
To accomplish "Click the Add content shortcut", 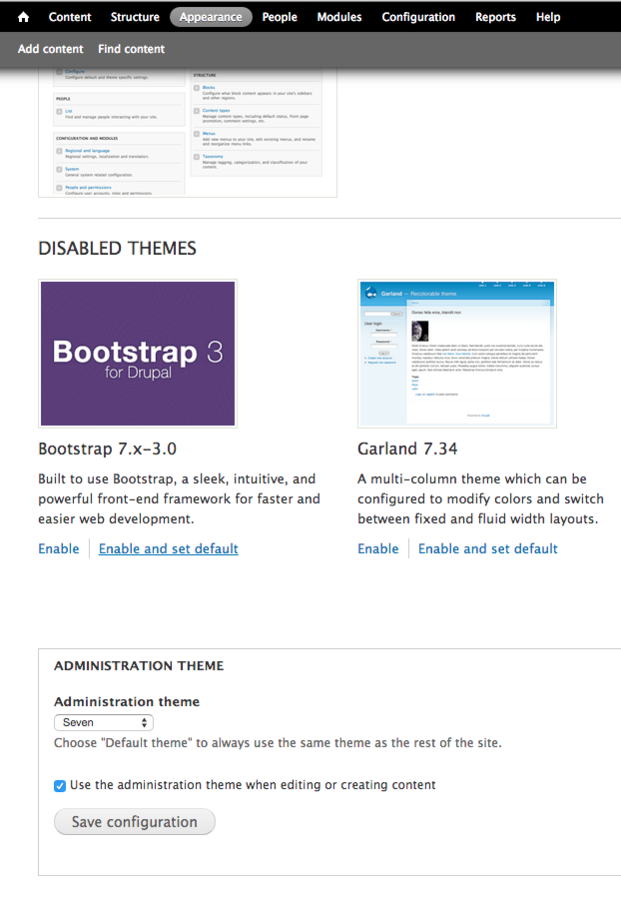I will 51,49.
